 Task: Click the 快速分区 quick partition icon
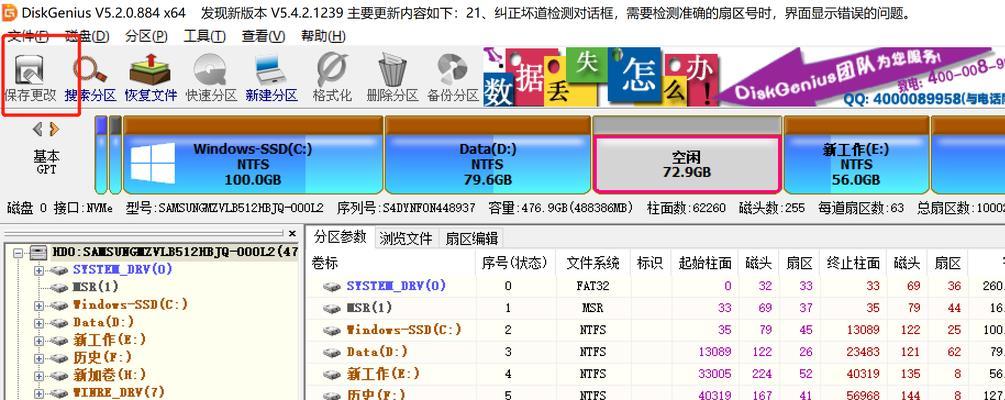coord(211,78)
